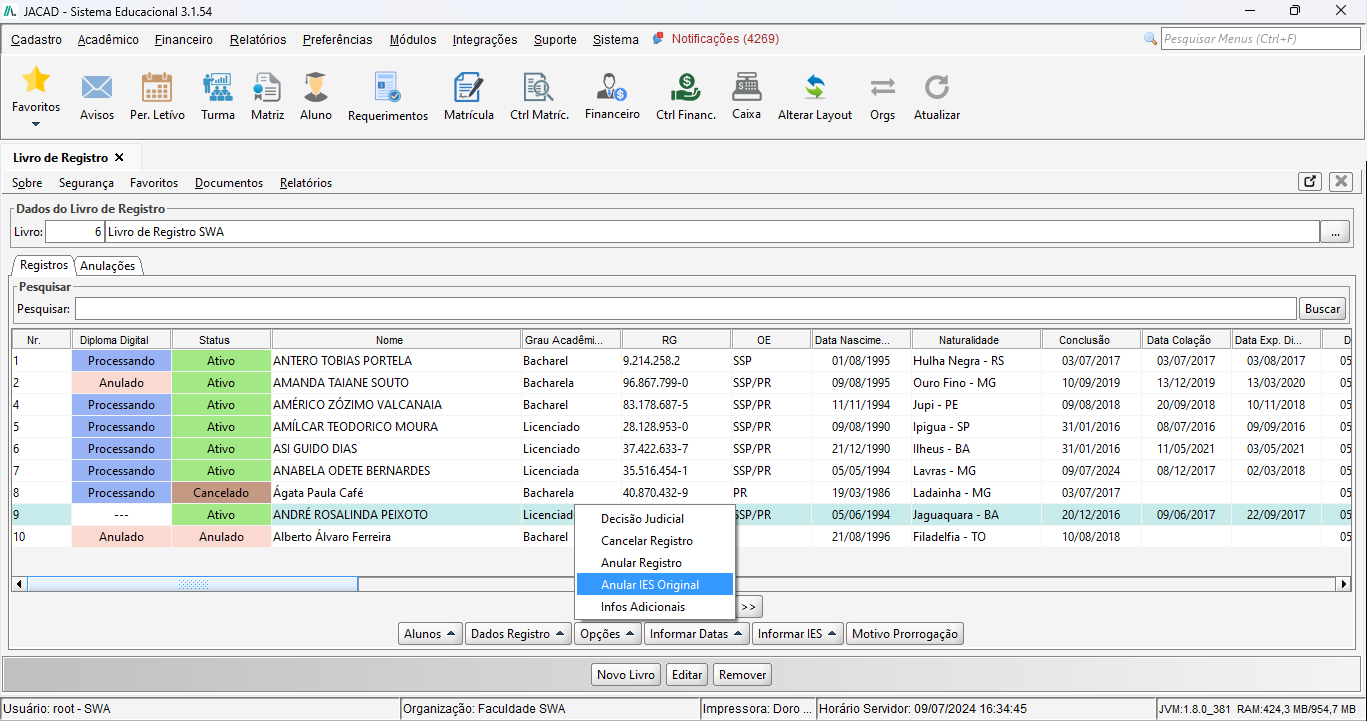
Task: Open the Aluno graduate icon
Action: [x=316, y=88]
